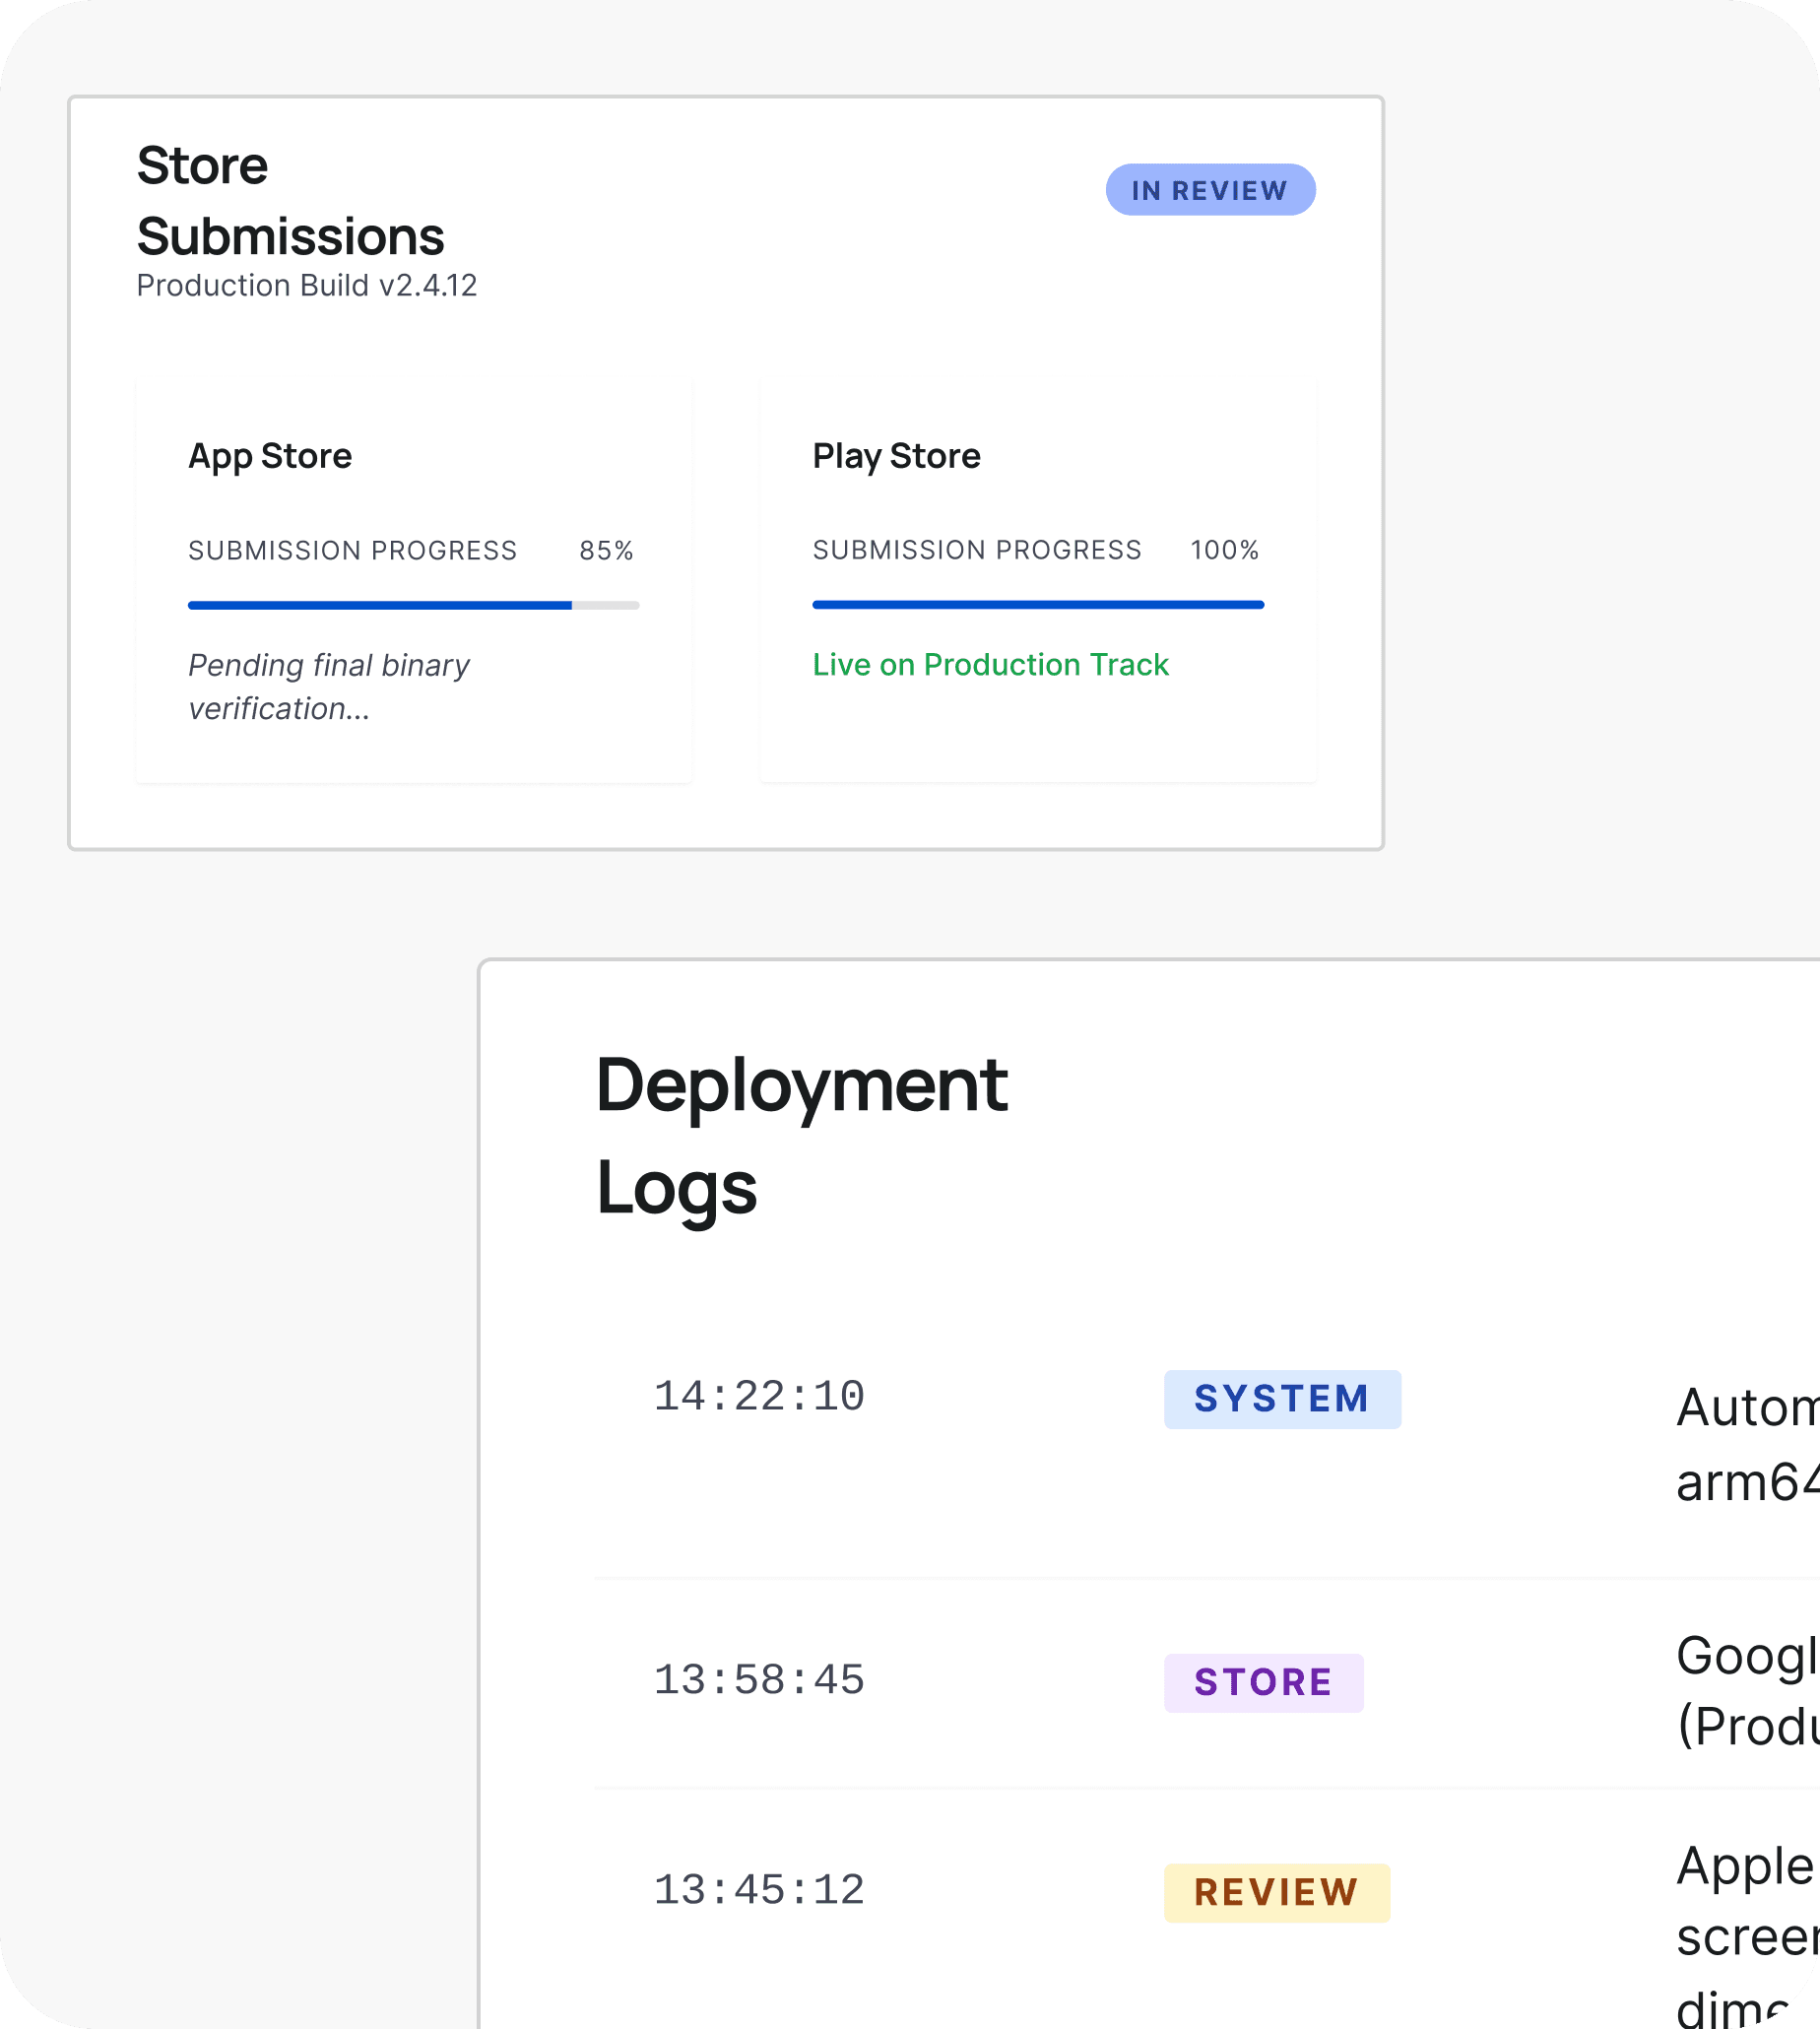This screenshot has width=1820, height=2029.
Task: Click the 13:58:45 log timestamp
Action: click(x=759, y=1681)
